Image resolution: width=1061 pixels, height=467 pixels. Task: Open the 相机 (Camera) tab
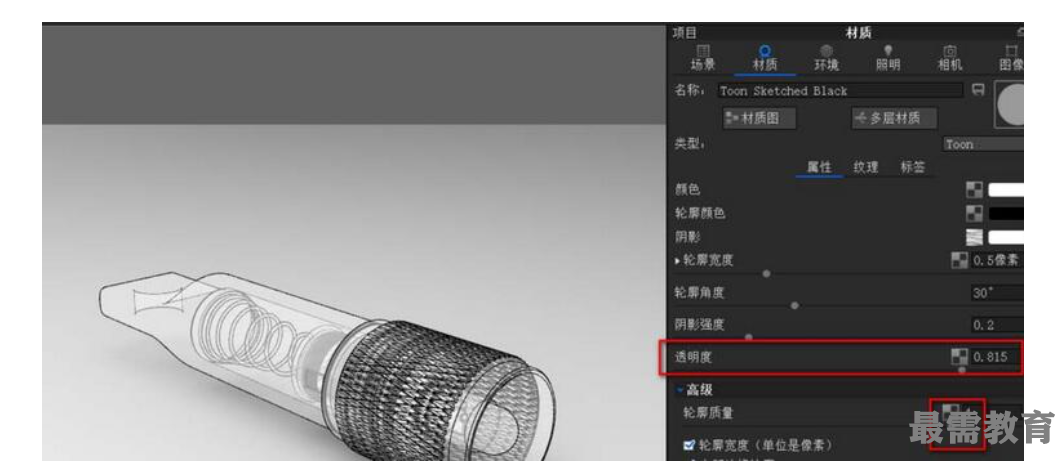[949, 58]
